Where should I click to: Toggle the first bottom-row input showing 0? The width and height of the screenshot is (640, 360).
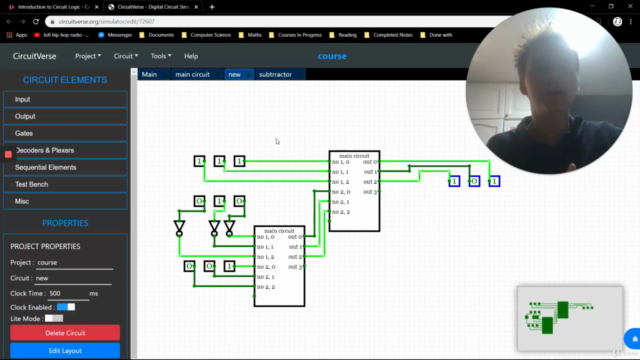click(x=189, y=266)
